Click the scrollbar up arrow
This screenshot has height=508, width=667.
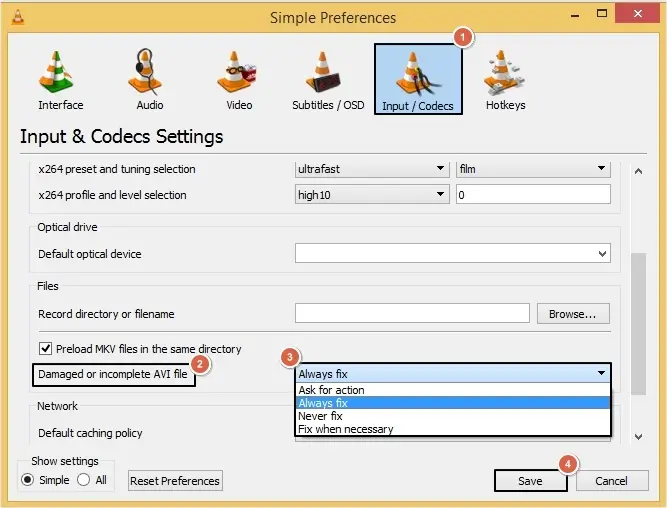point(638,171)
